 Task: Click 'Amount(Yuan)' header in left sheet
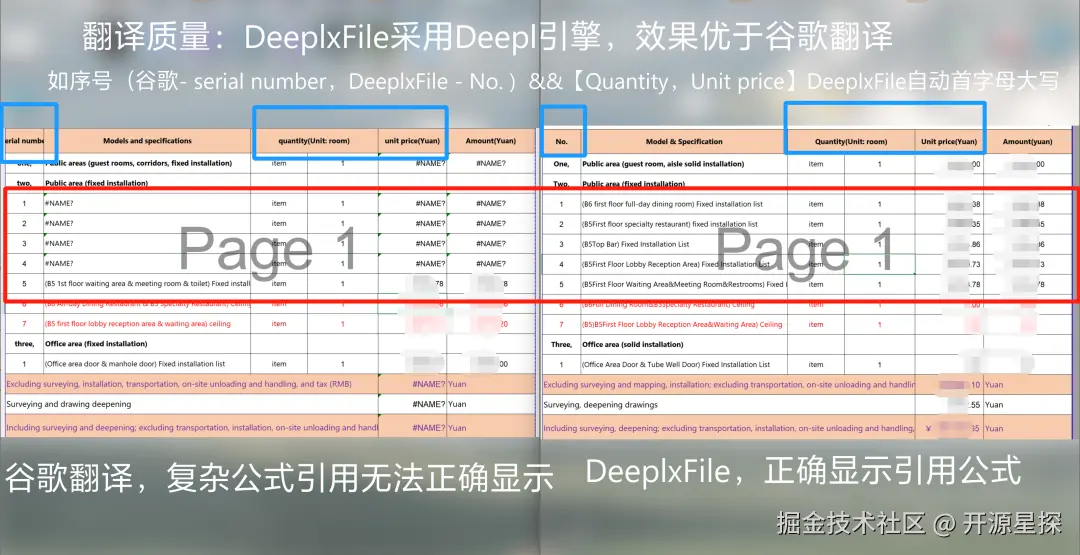(490, 140)
